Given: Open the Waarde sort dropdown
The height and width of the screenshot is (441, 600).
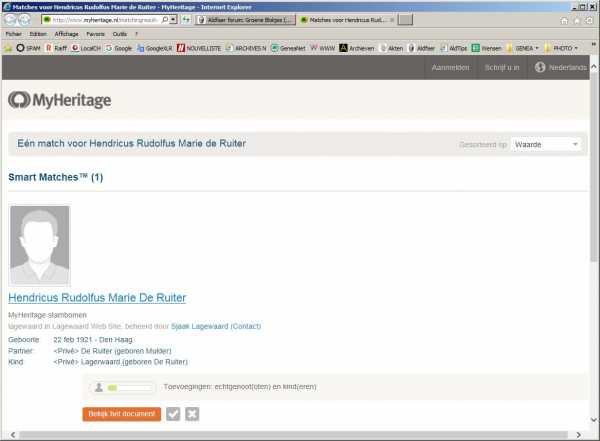Looking at the screenshot, I should tap(546, 144).
